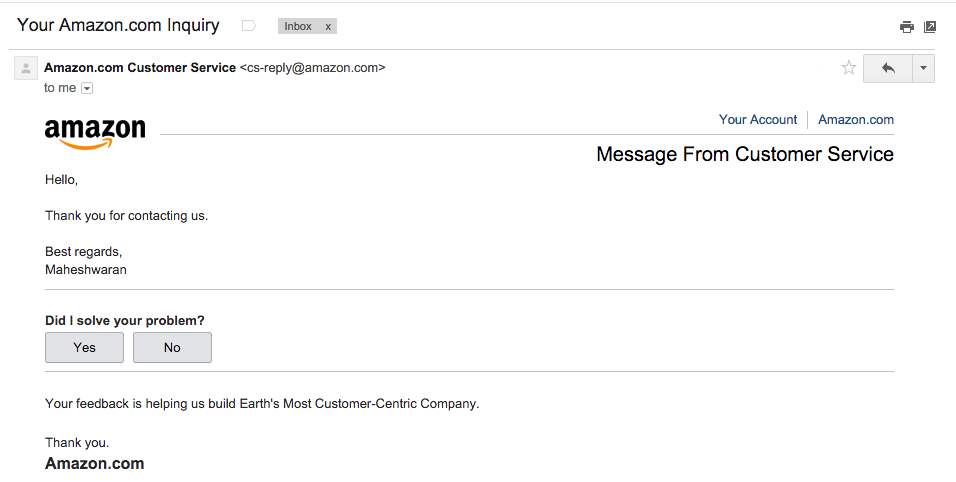Click the reply arrow button

click(x=887, y=68)
